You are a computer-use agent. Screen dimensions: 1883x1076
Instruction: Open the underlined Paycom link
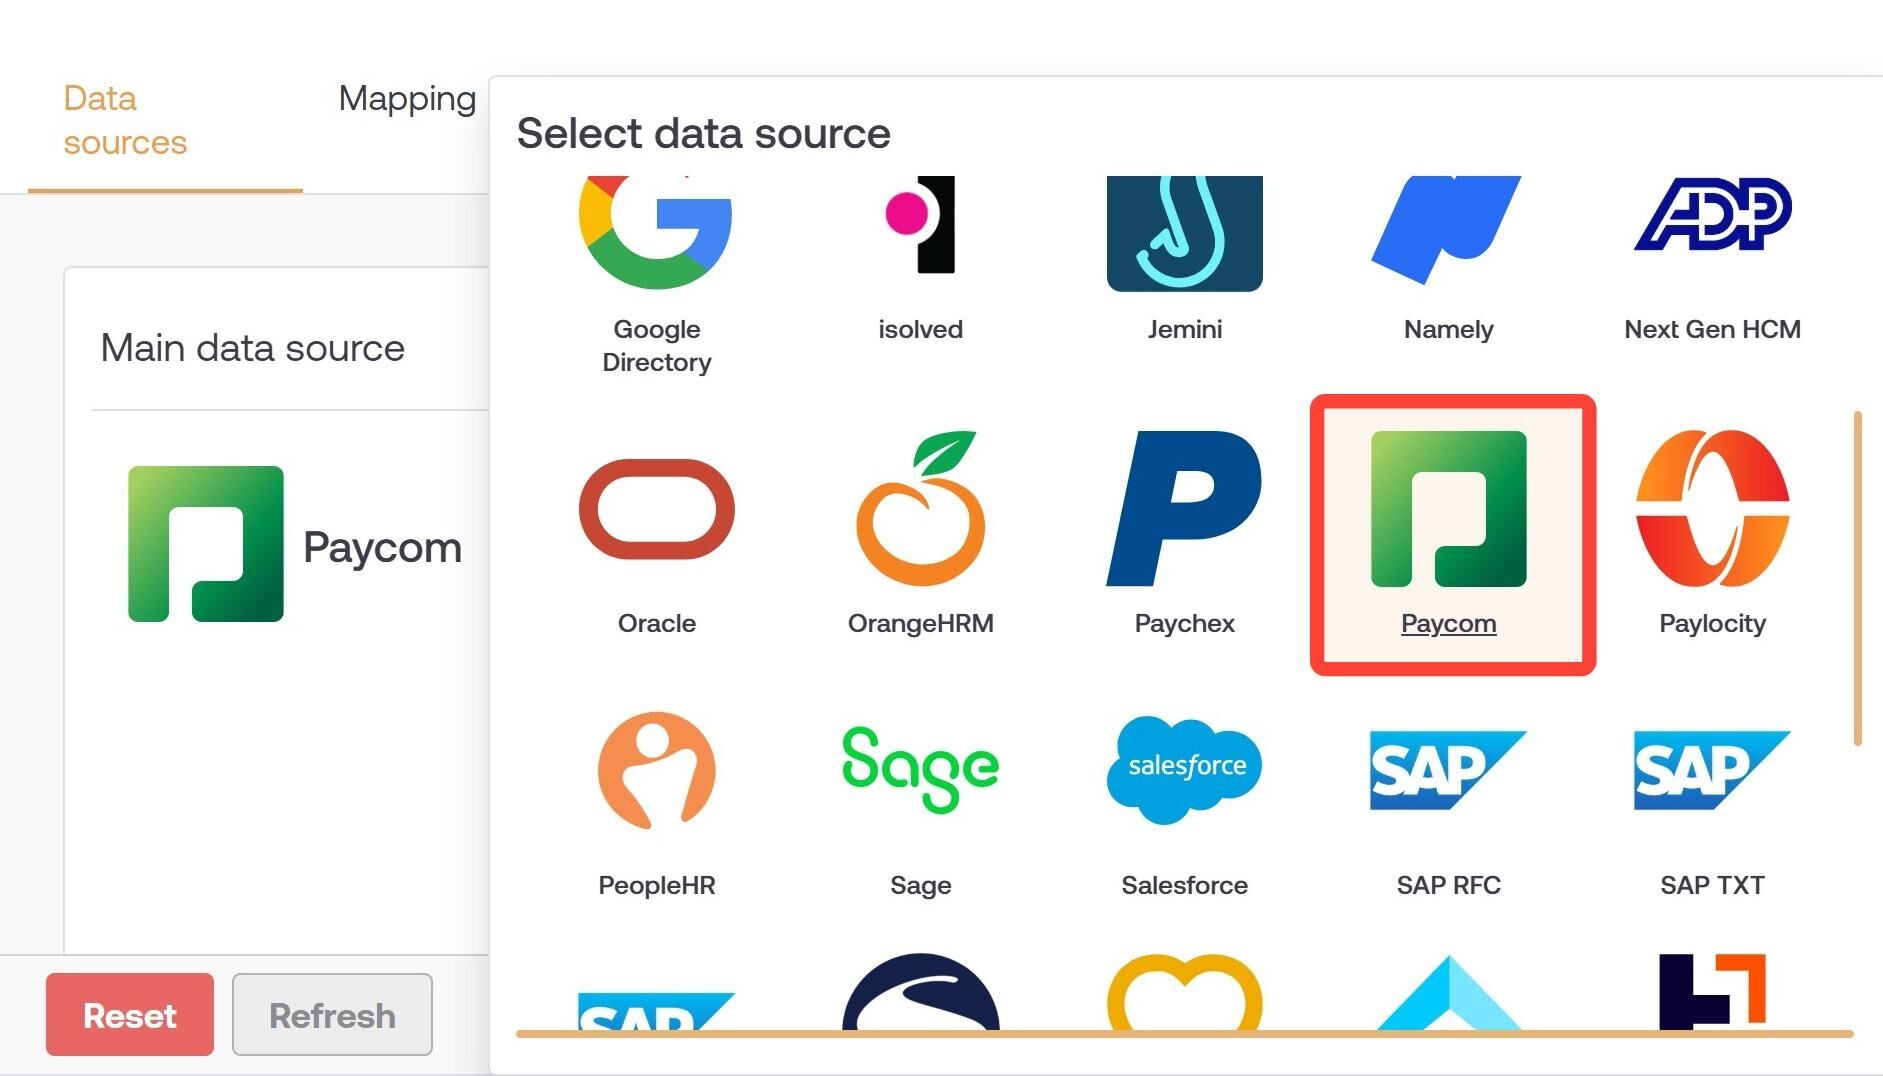click(x=1448, y=623)
